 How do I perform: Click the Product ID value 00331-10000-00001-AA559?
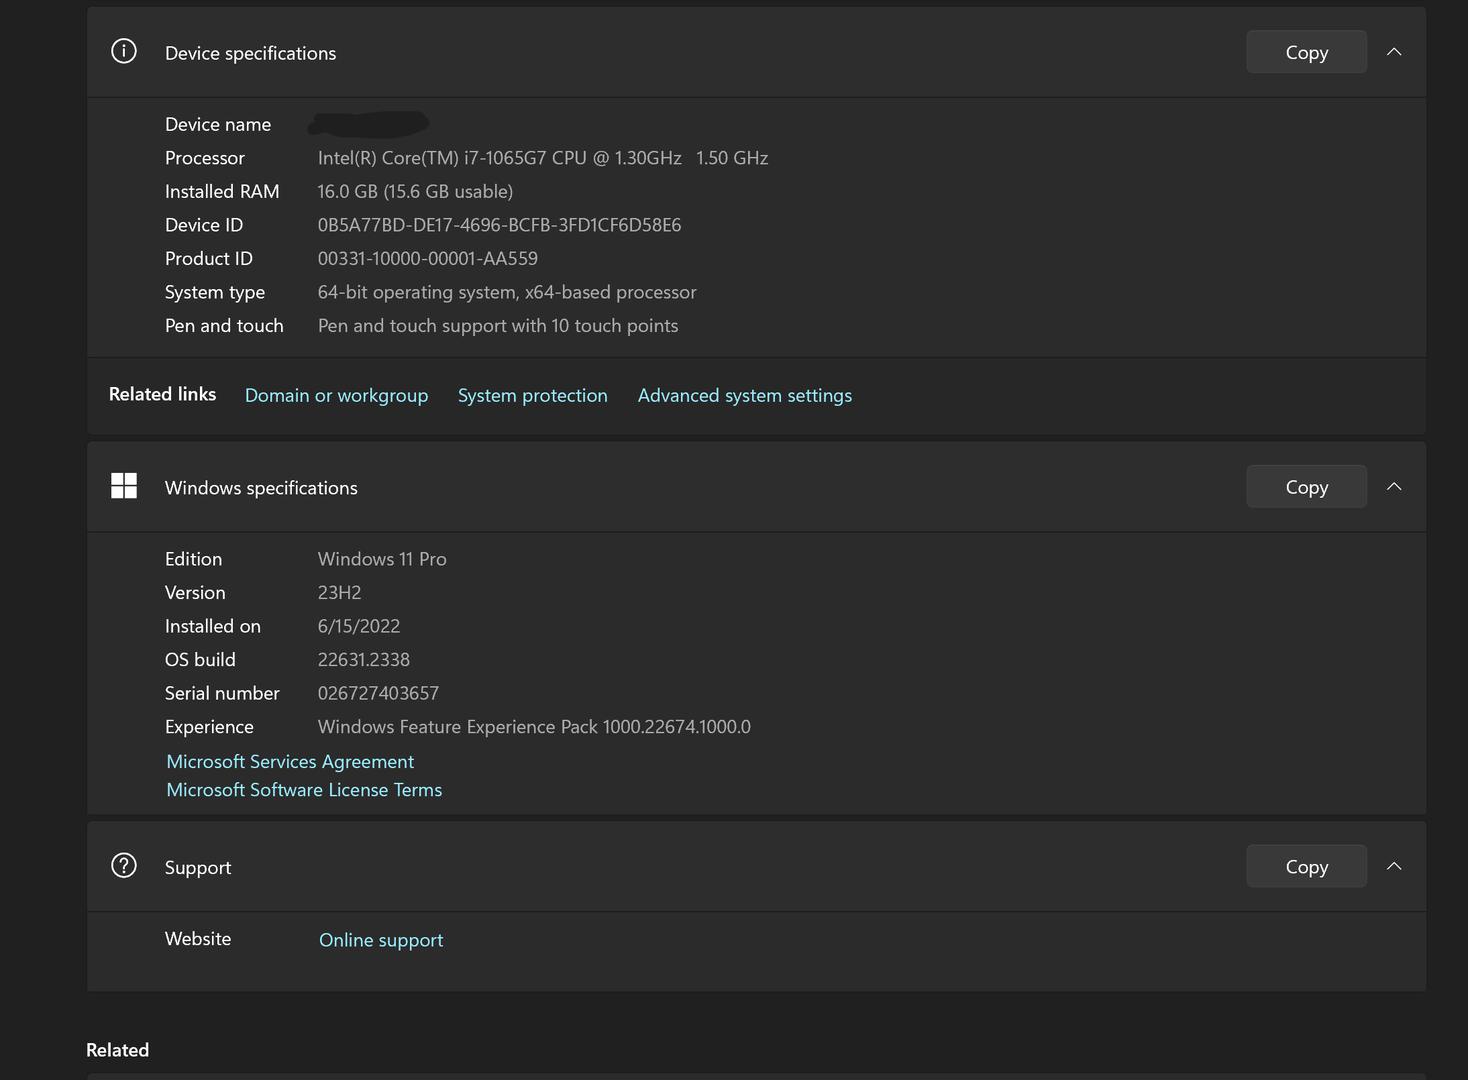tap(428, 259)
